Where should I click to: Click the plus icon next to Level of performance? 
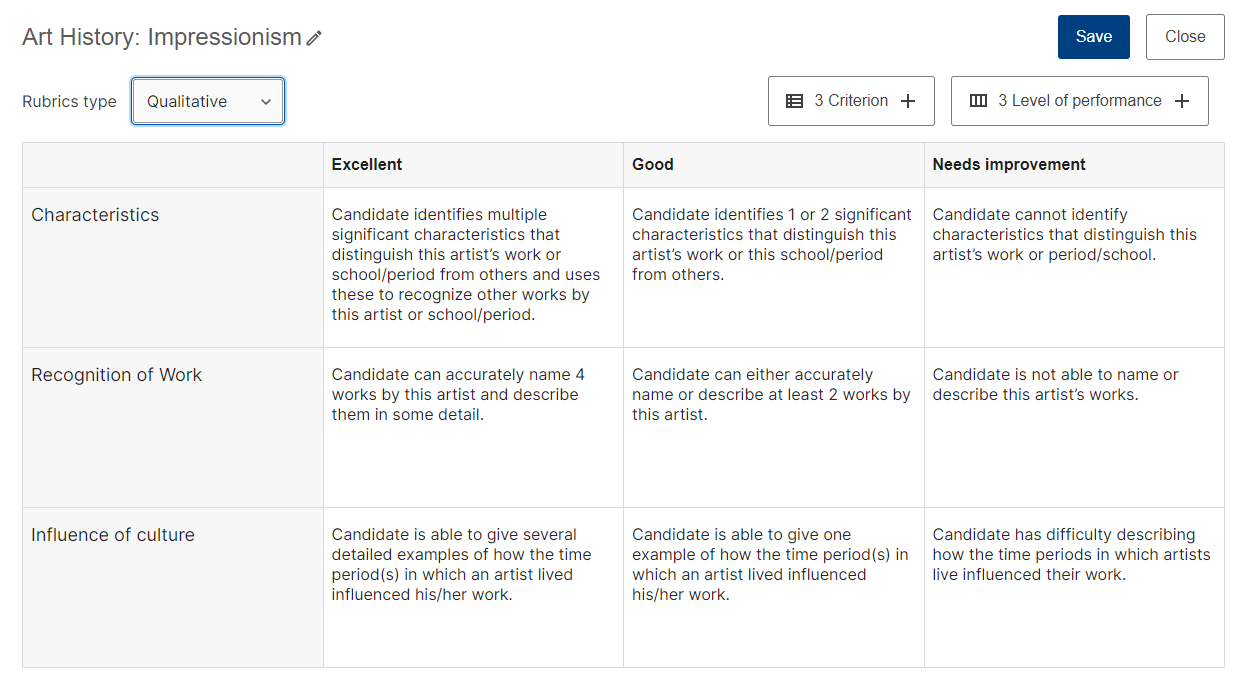pyautogui.click(x=1182, y=101)
